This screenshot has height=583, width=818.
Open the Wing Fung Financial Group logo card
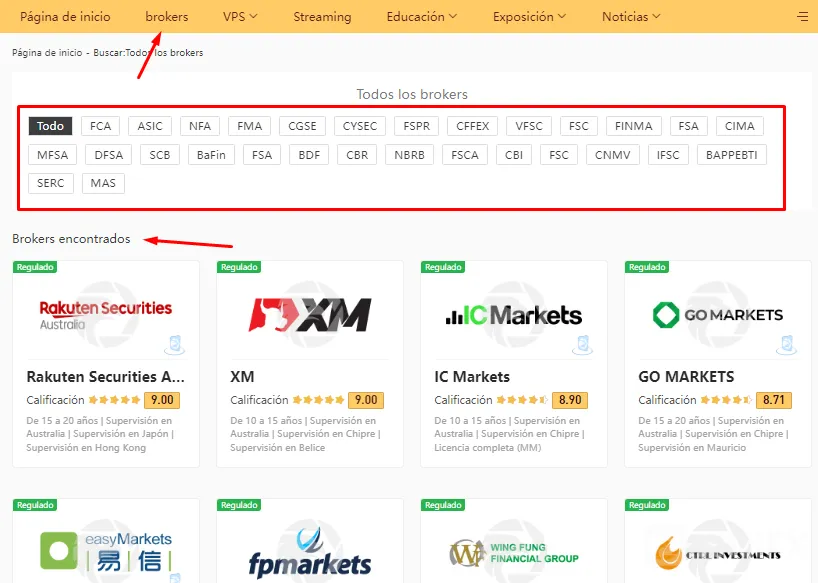click(x=514, y=553)
